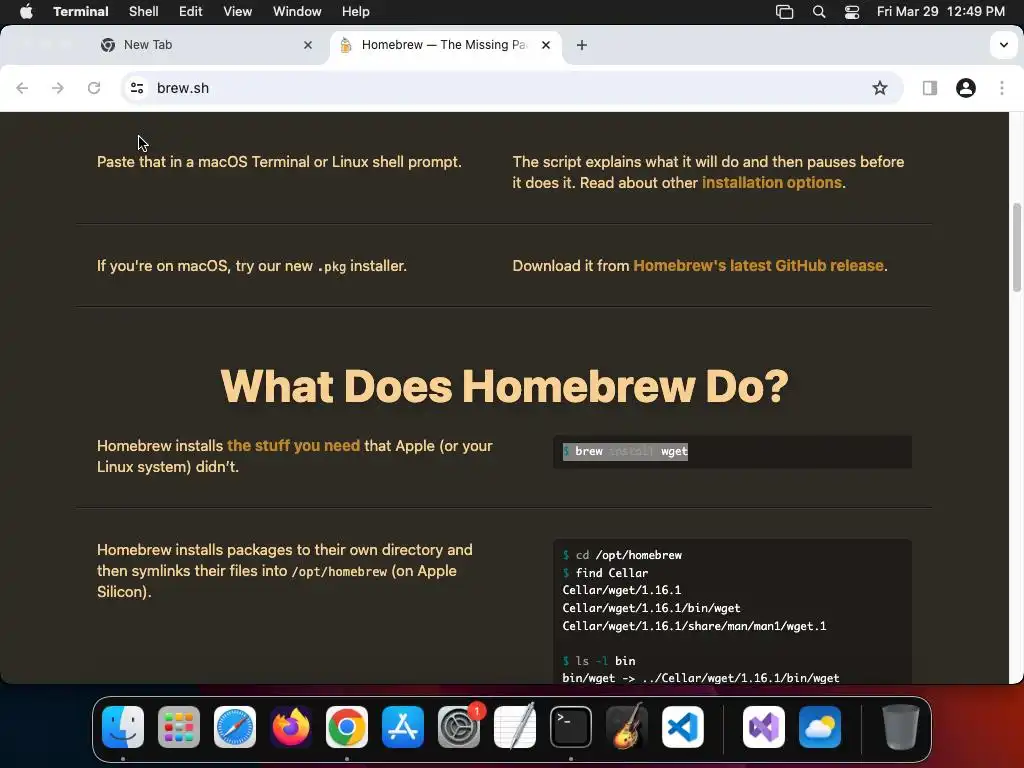Viewport: 1024px width, 768px height.
Task: Open the Help menu
Action: [x=356, y=12]
